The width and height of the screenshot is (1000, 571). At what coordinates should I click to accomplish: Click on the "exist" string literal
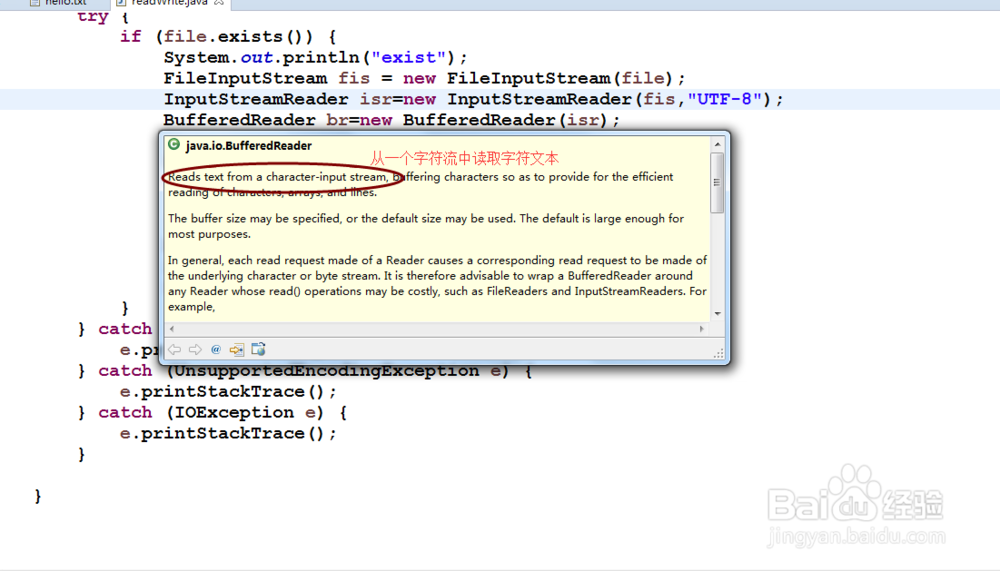(409, 57)
